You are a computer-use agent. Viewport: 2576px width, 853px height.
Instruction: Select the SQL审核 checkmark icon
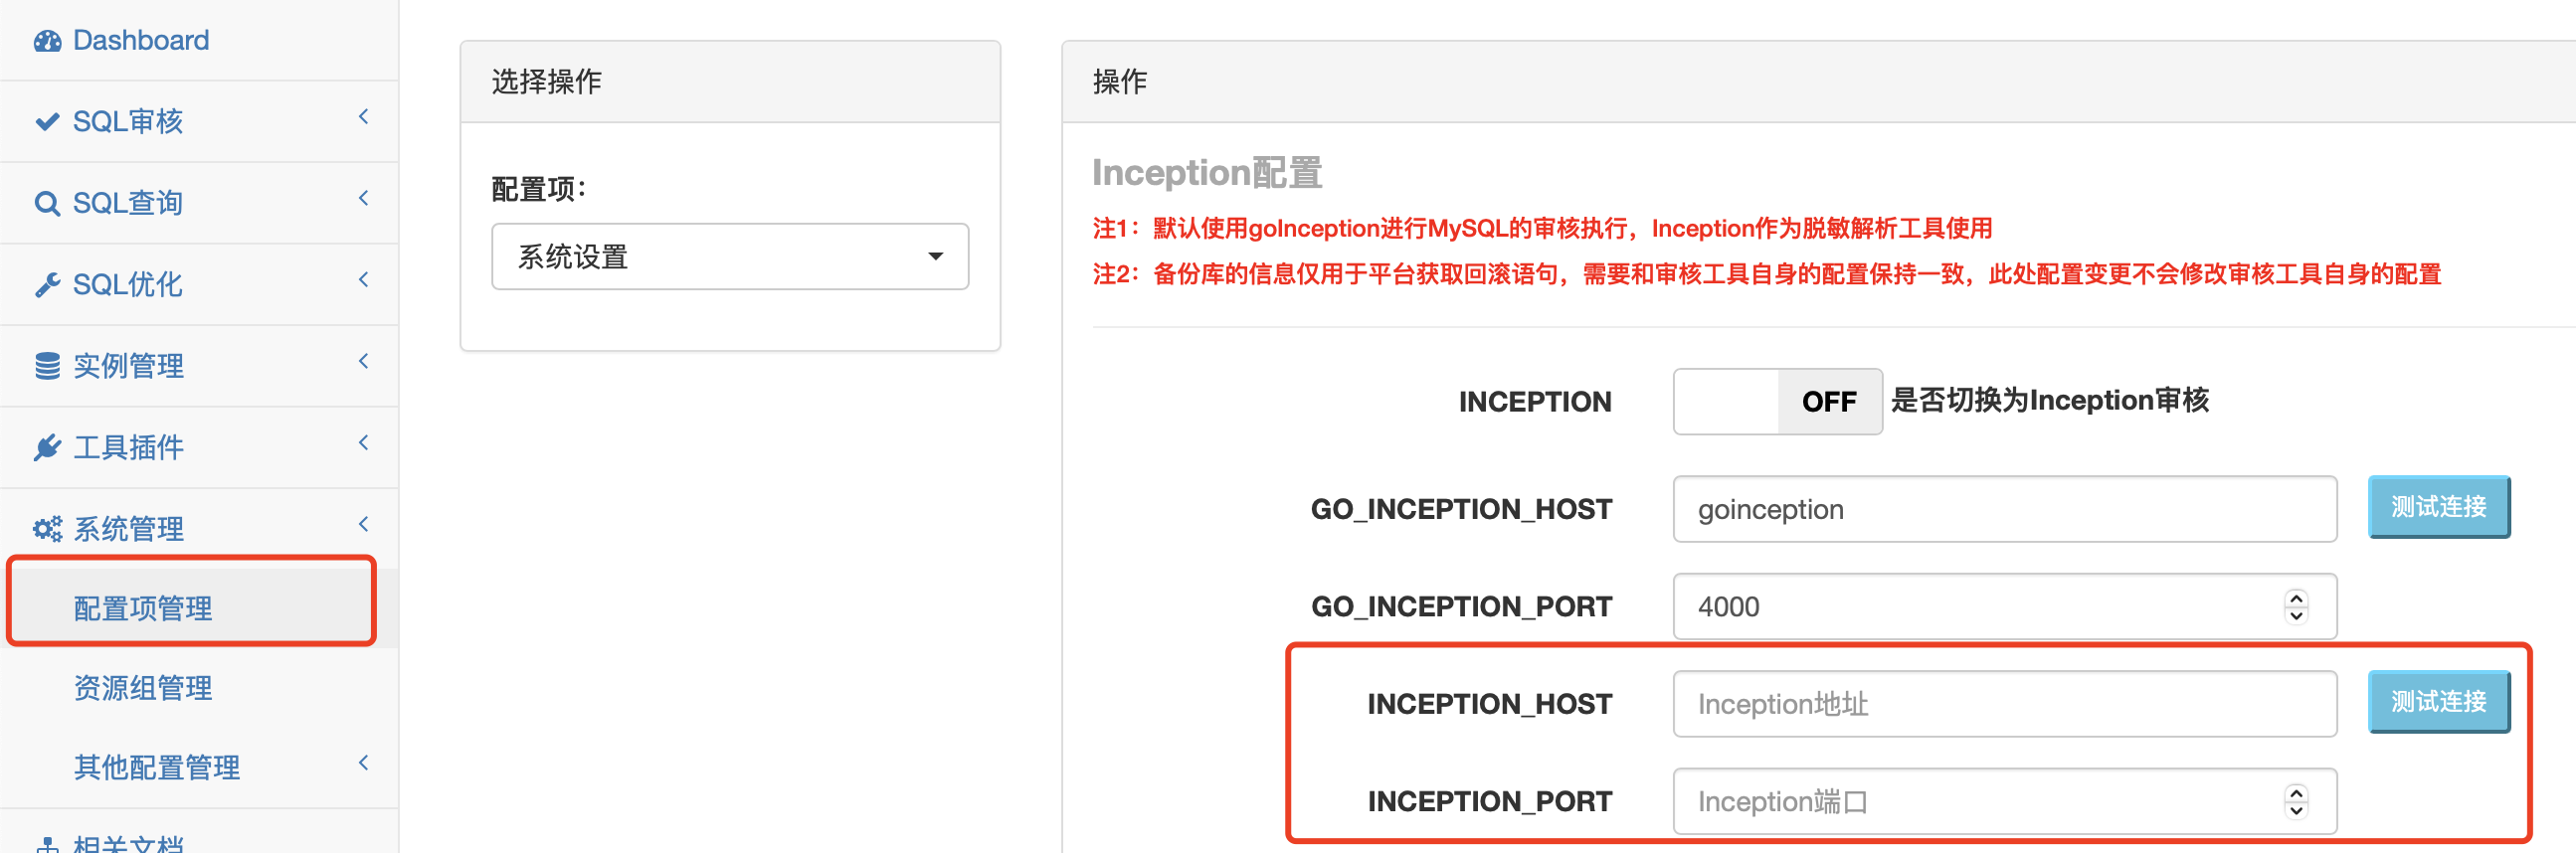[x=47, y=121]
